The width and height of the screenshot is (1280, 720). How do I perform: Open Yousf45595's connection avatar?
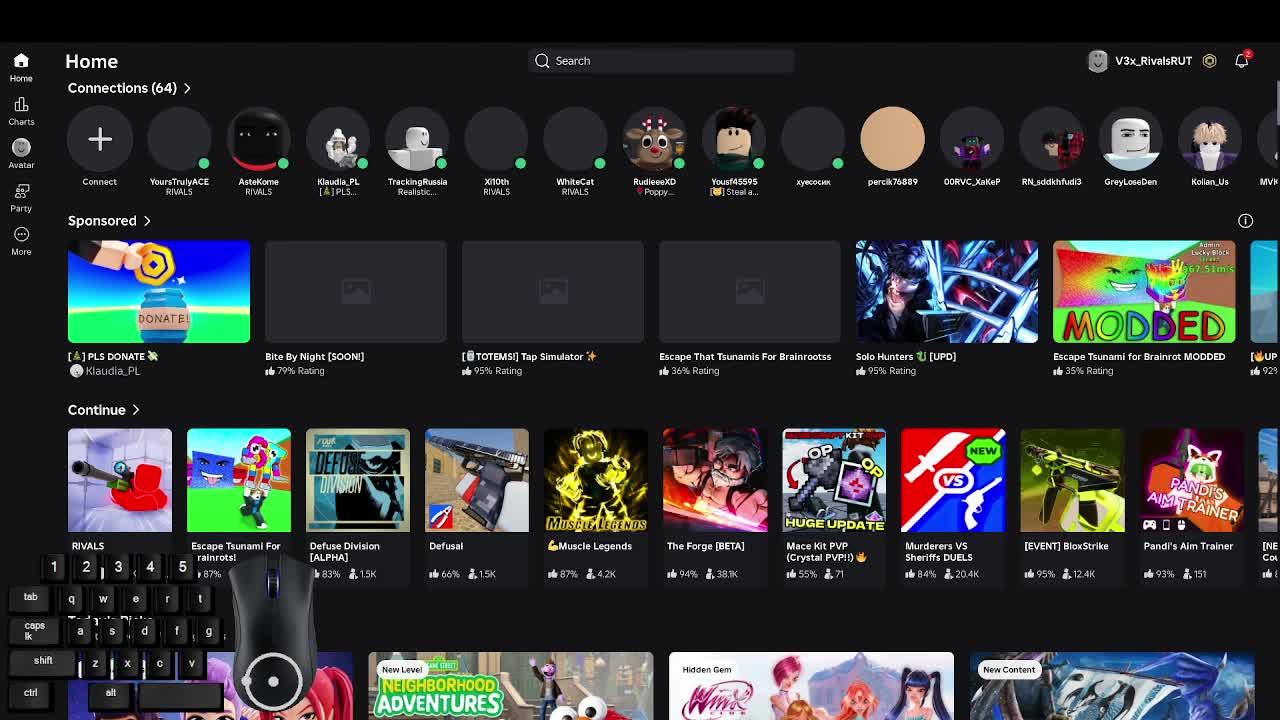pyautogui.click(x=734, y=139)
